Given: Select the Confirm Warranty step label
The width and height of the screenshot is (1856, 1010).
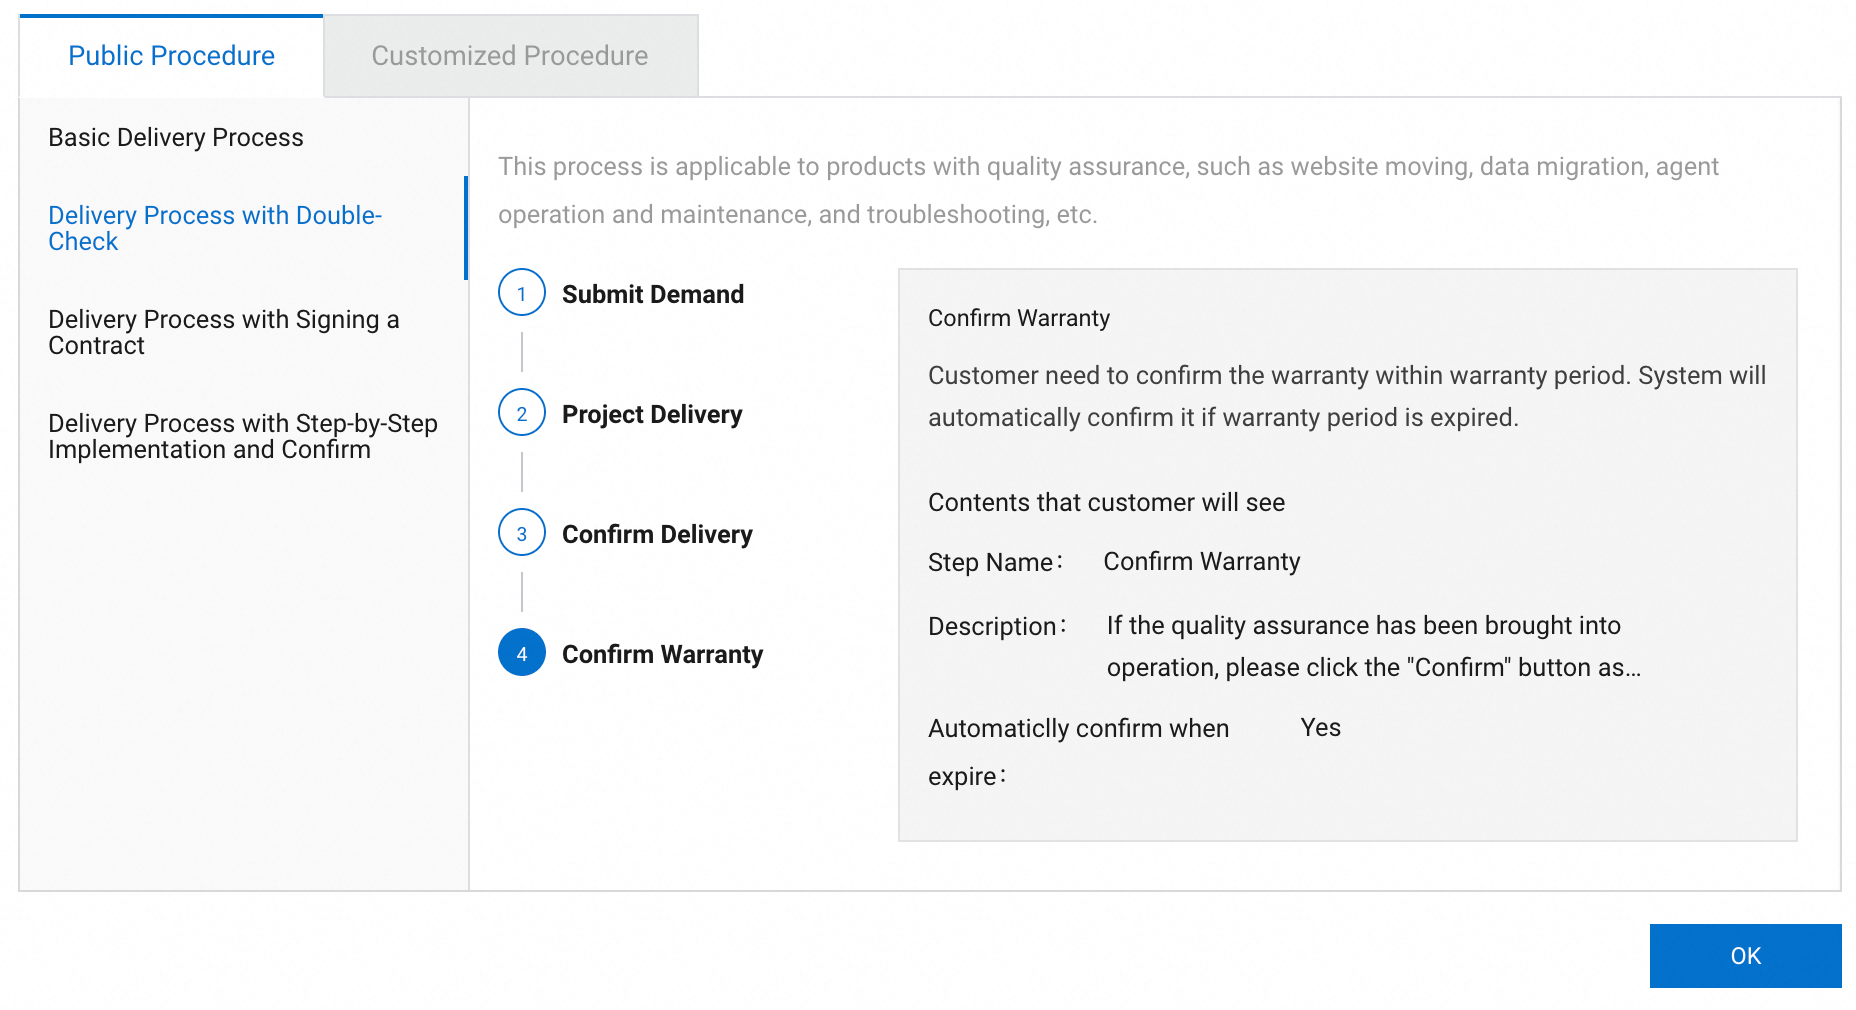Looking at the screenshot, I should click(x=662, y=654).
